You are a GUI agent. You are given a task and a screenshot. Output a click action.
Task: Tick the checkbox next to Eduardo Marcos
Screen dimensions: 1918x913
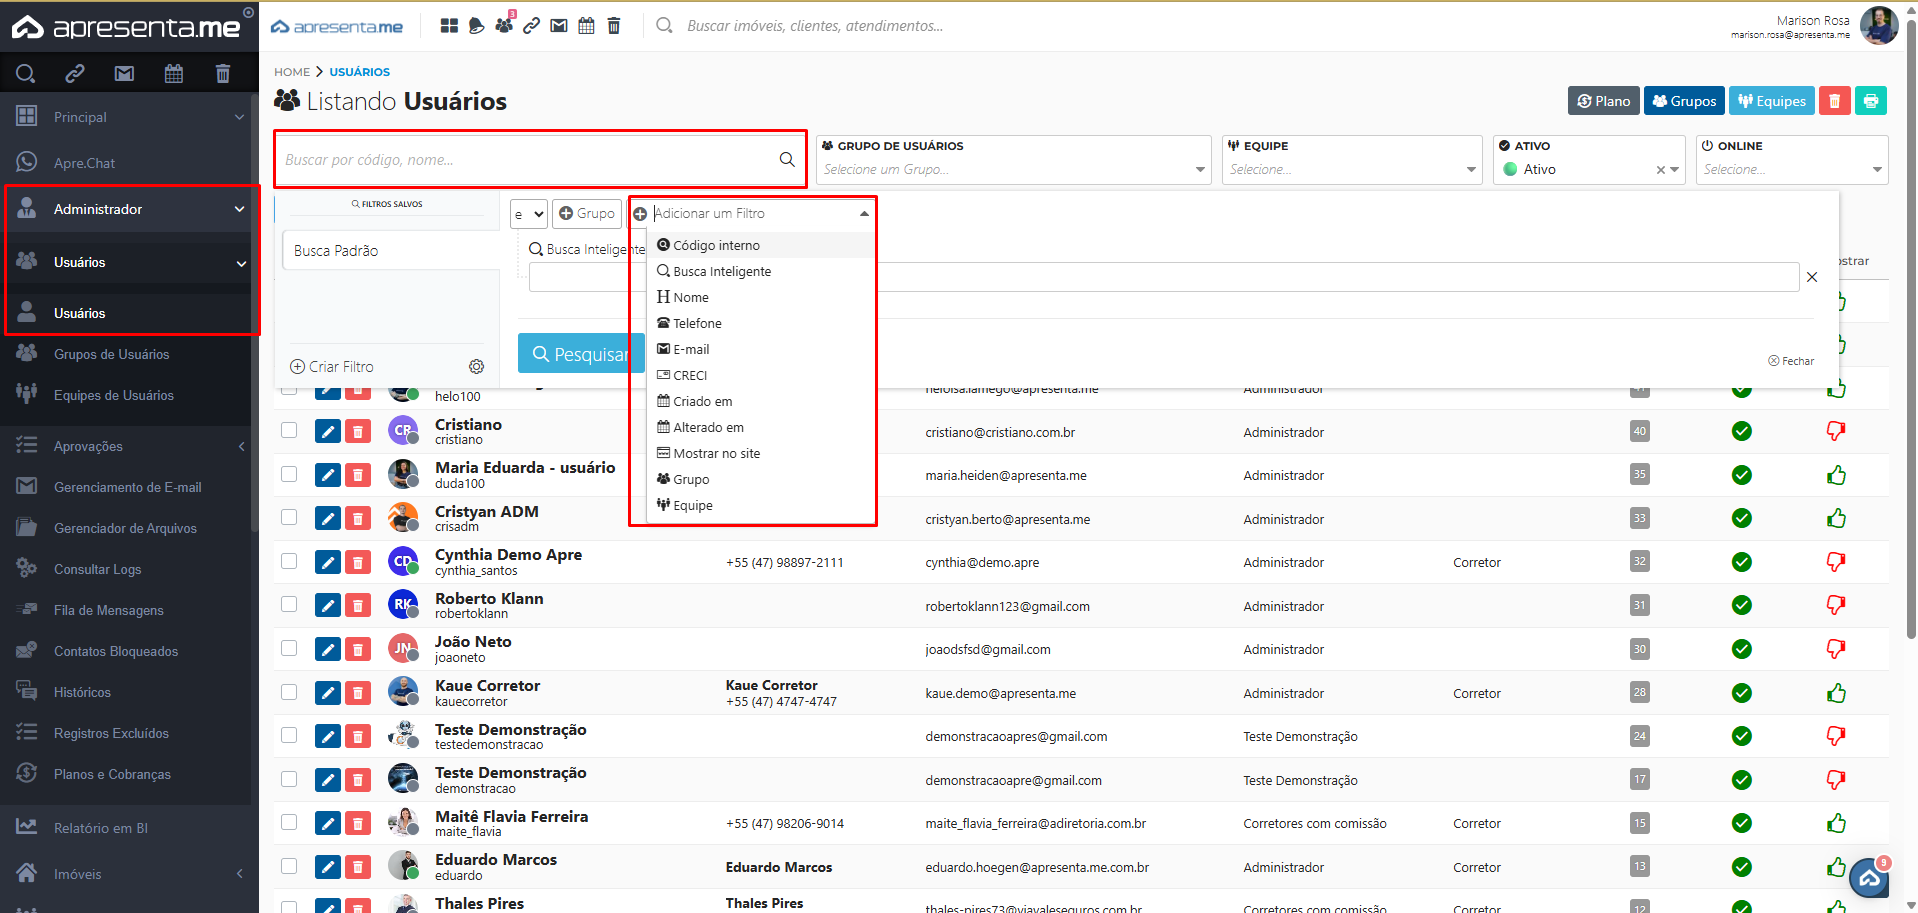click(289, 866)
